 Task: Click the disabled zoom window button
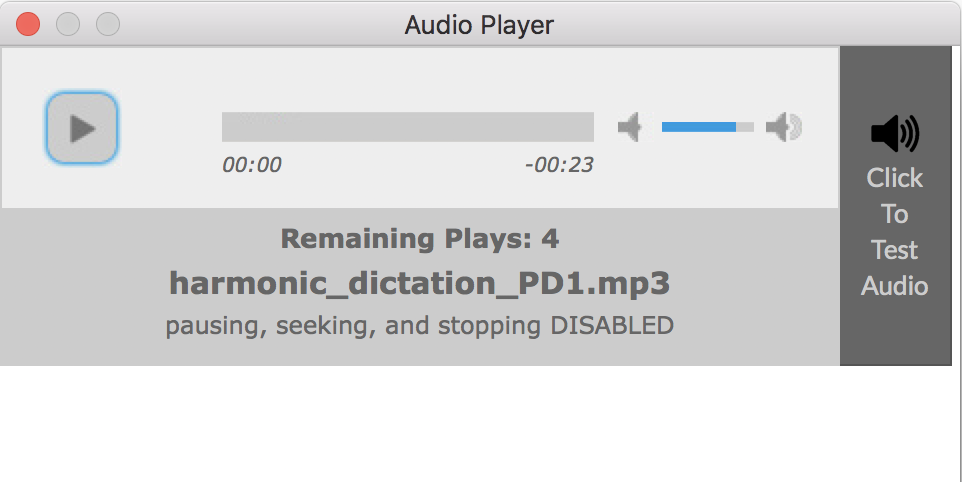[108, 25]
